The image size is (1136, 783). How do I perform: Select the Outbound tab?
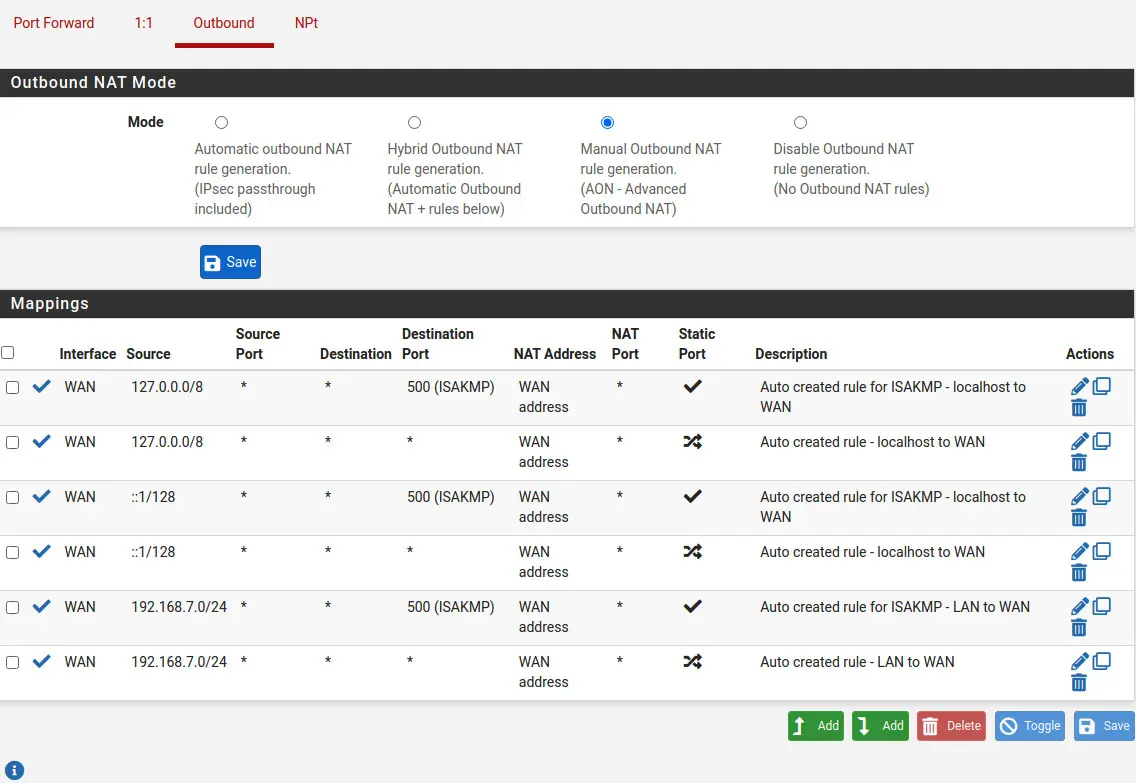click(x=224, y=23)
